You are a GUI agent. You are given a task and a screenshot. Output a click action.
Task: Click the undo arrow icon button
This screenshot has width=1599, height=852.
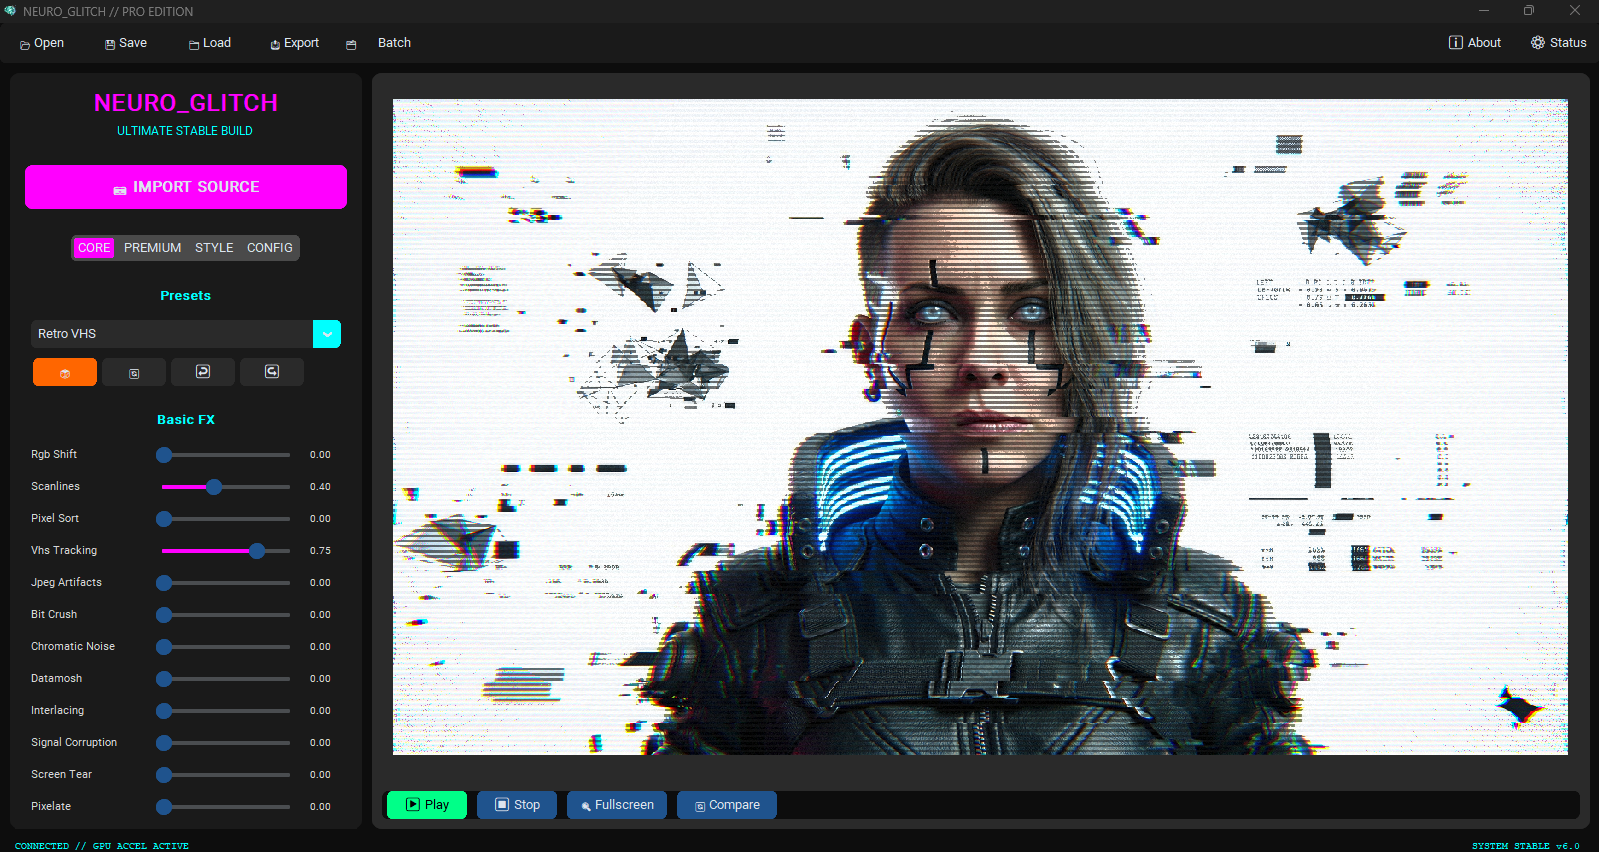tap(203, 372)
